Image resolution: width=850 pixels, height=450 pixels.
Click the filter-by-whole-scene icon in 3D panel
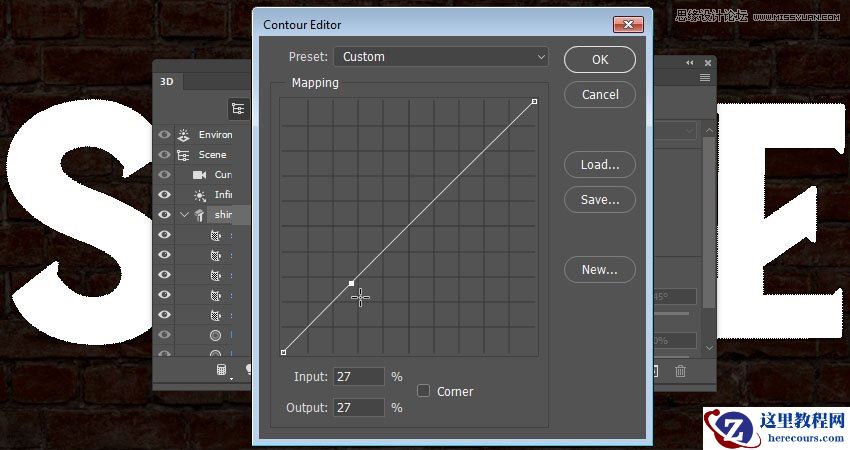click(238, 108)
